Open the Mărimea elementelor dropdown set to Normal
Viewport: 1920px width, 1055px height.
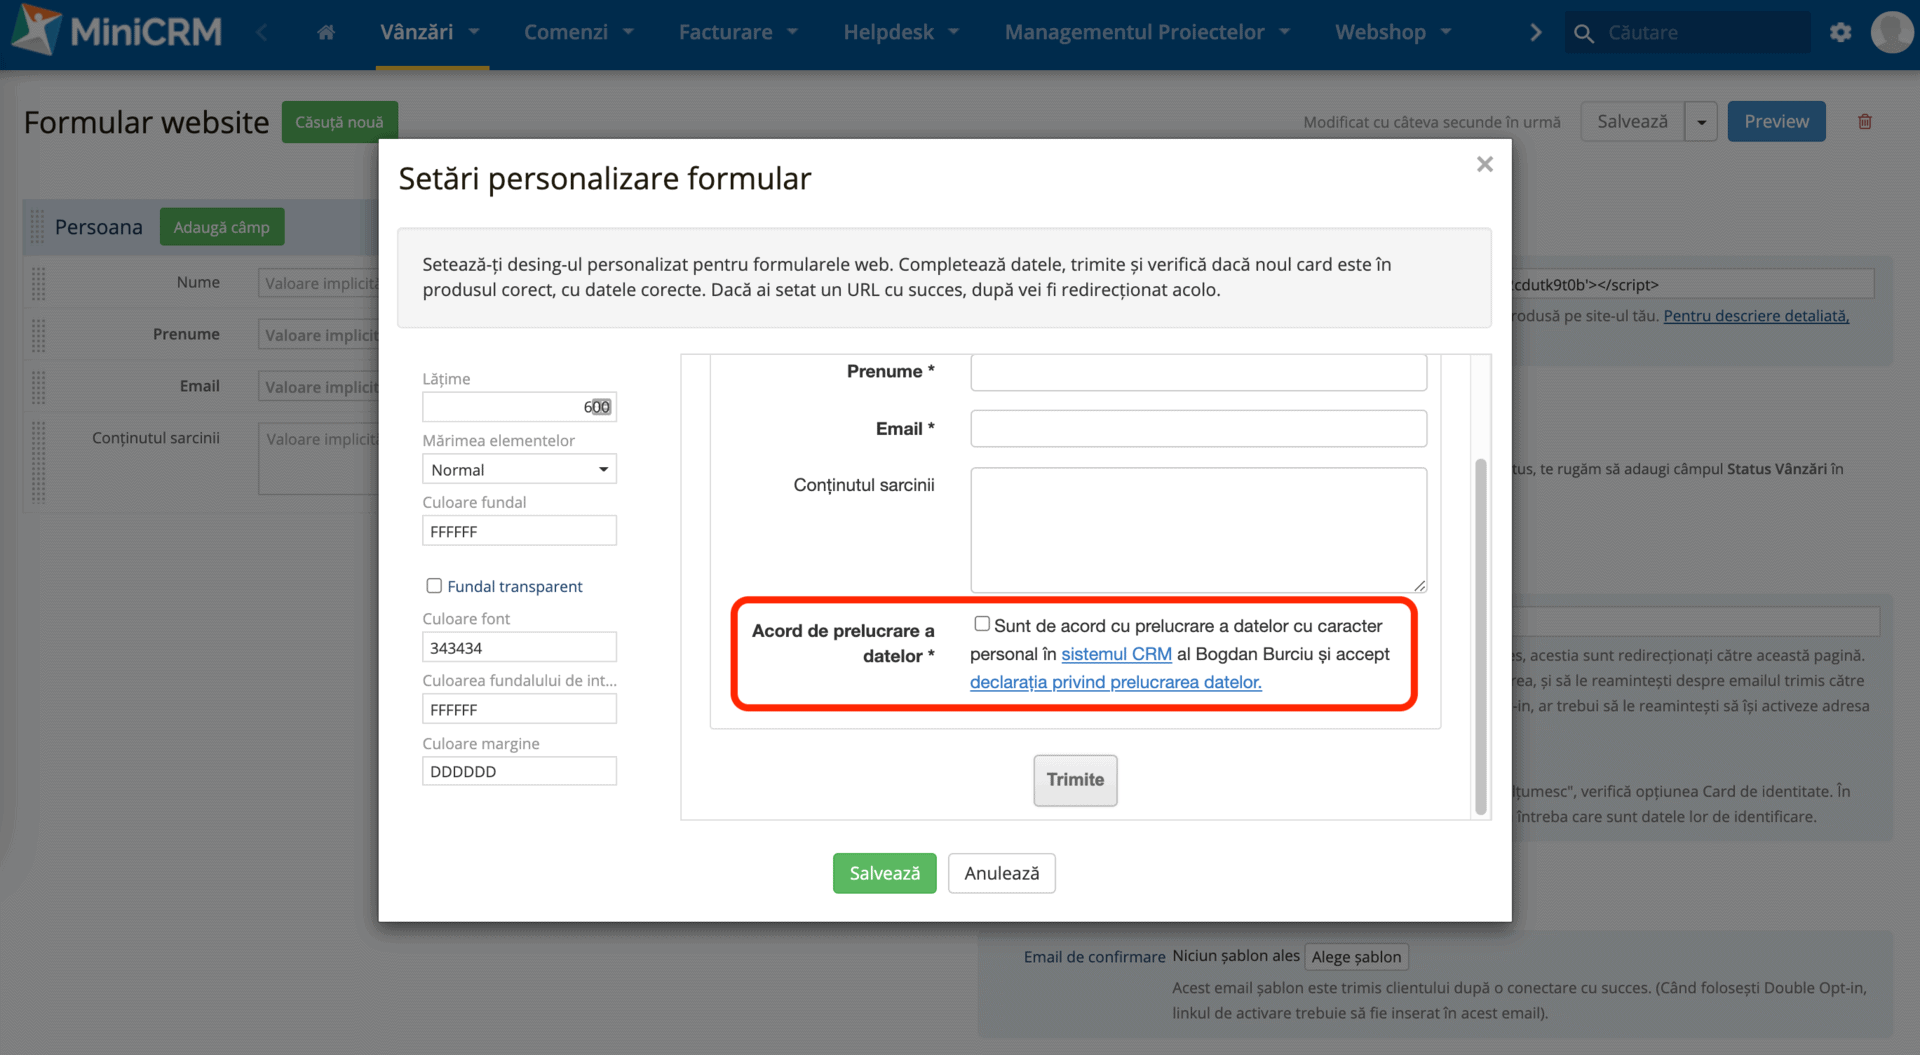pos(519,468)
